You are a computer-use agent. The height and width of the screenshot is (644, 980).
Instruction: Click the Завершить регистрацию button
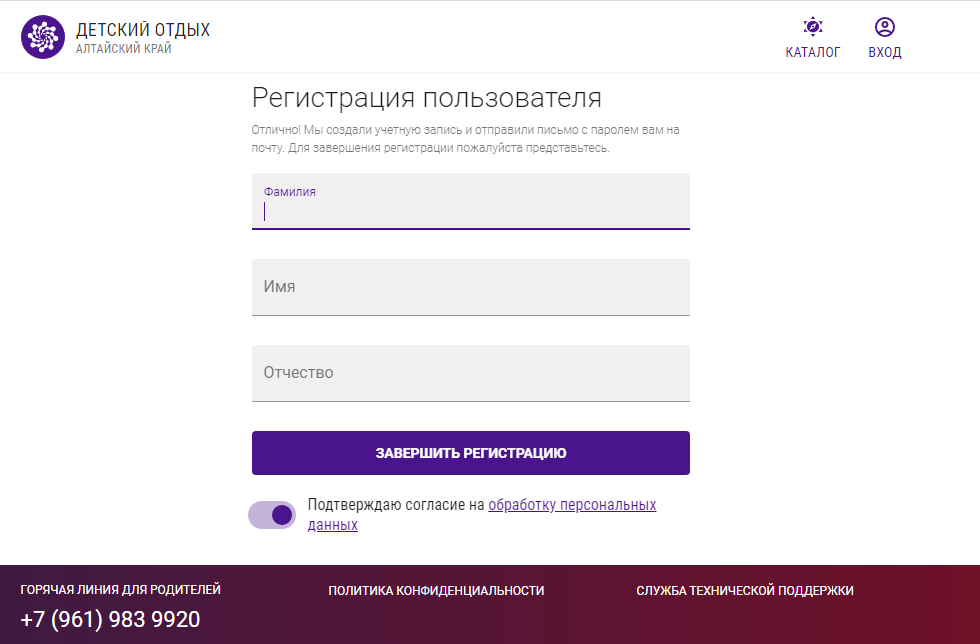pyautogui.click(x=471, y=453)
